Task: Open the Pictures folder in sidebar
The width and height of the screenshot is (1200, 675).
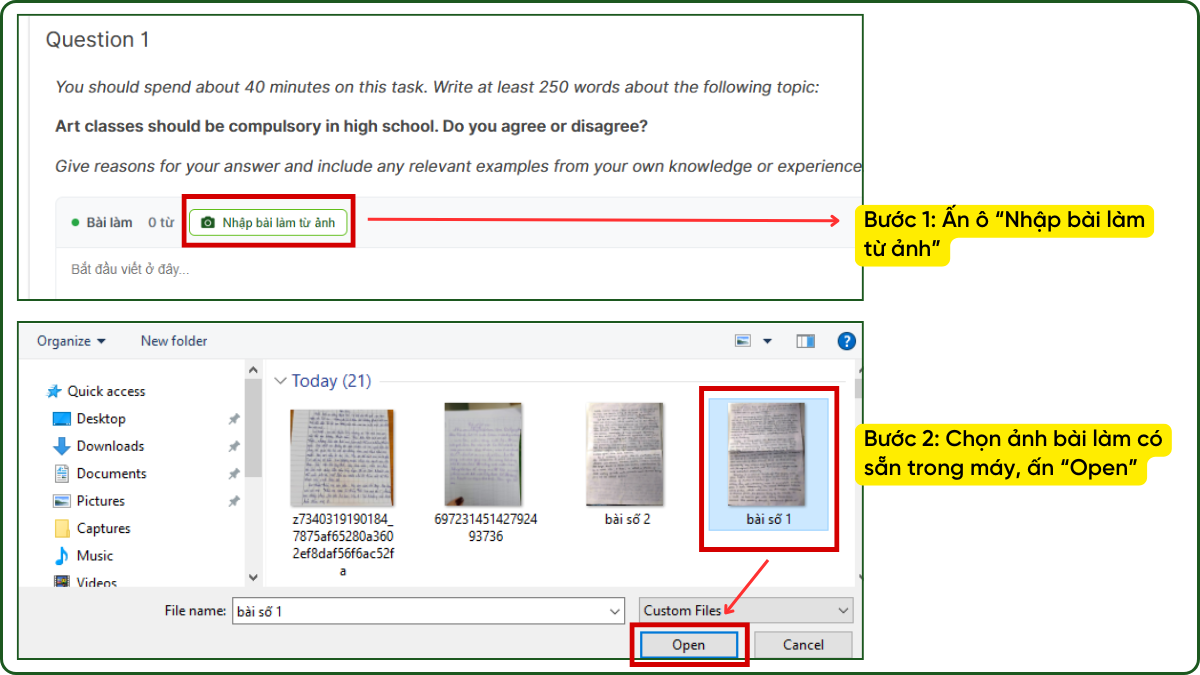Action: (101, 501)
